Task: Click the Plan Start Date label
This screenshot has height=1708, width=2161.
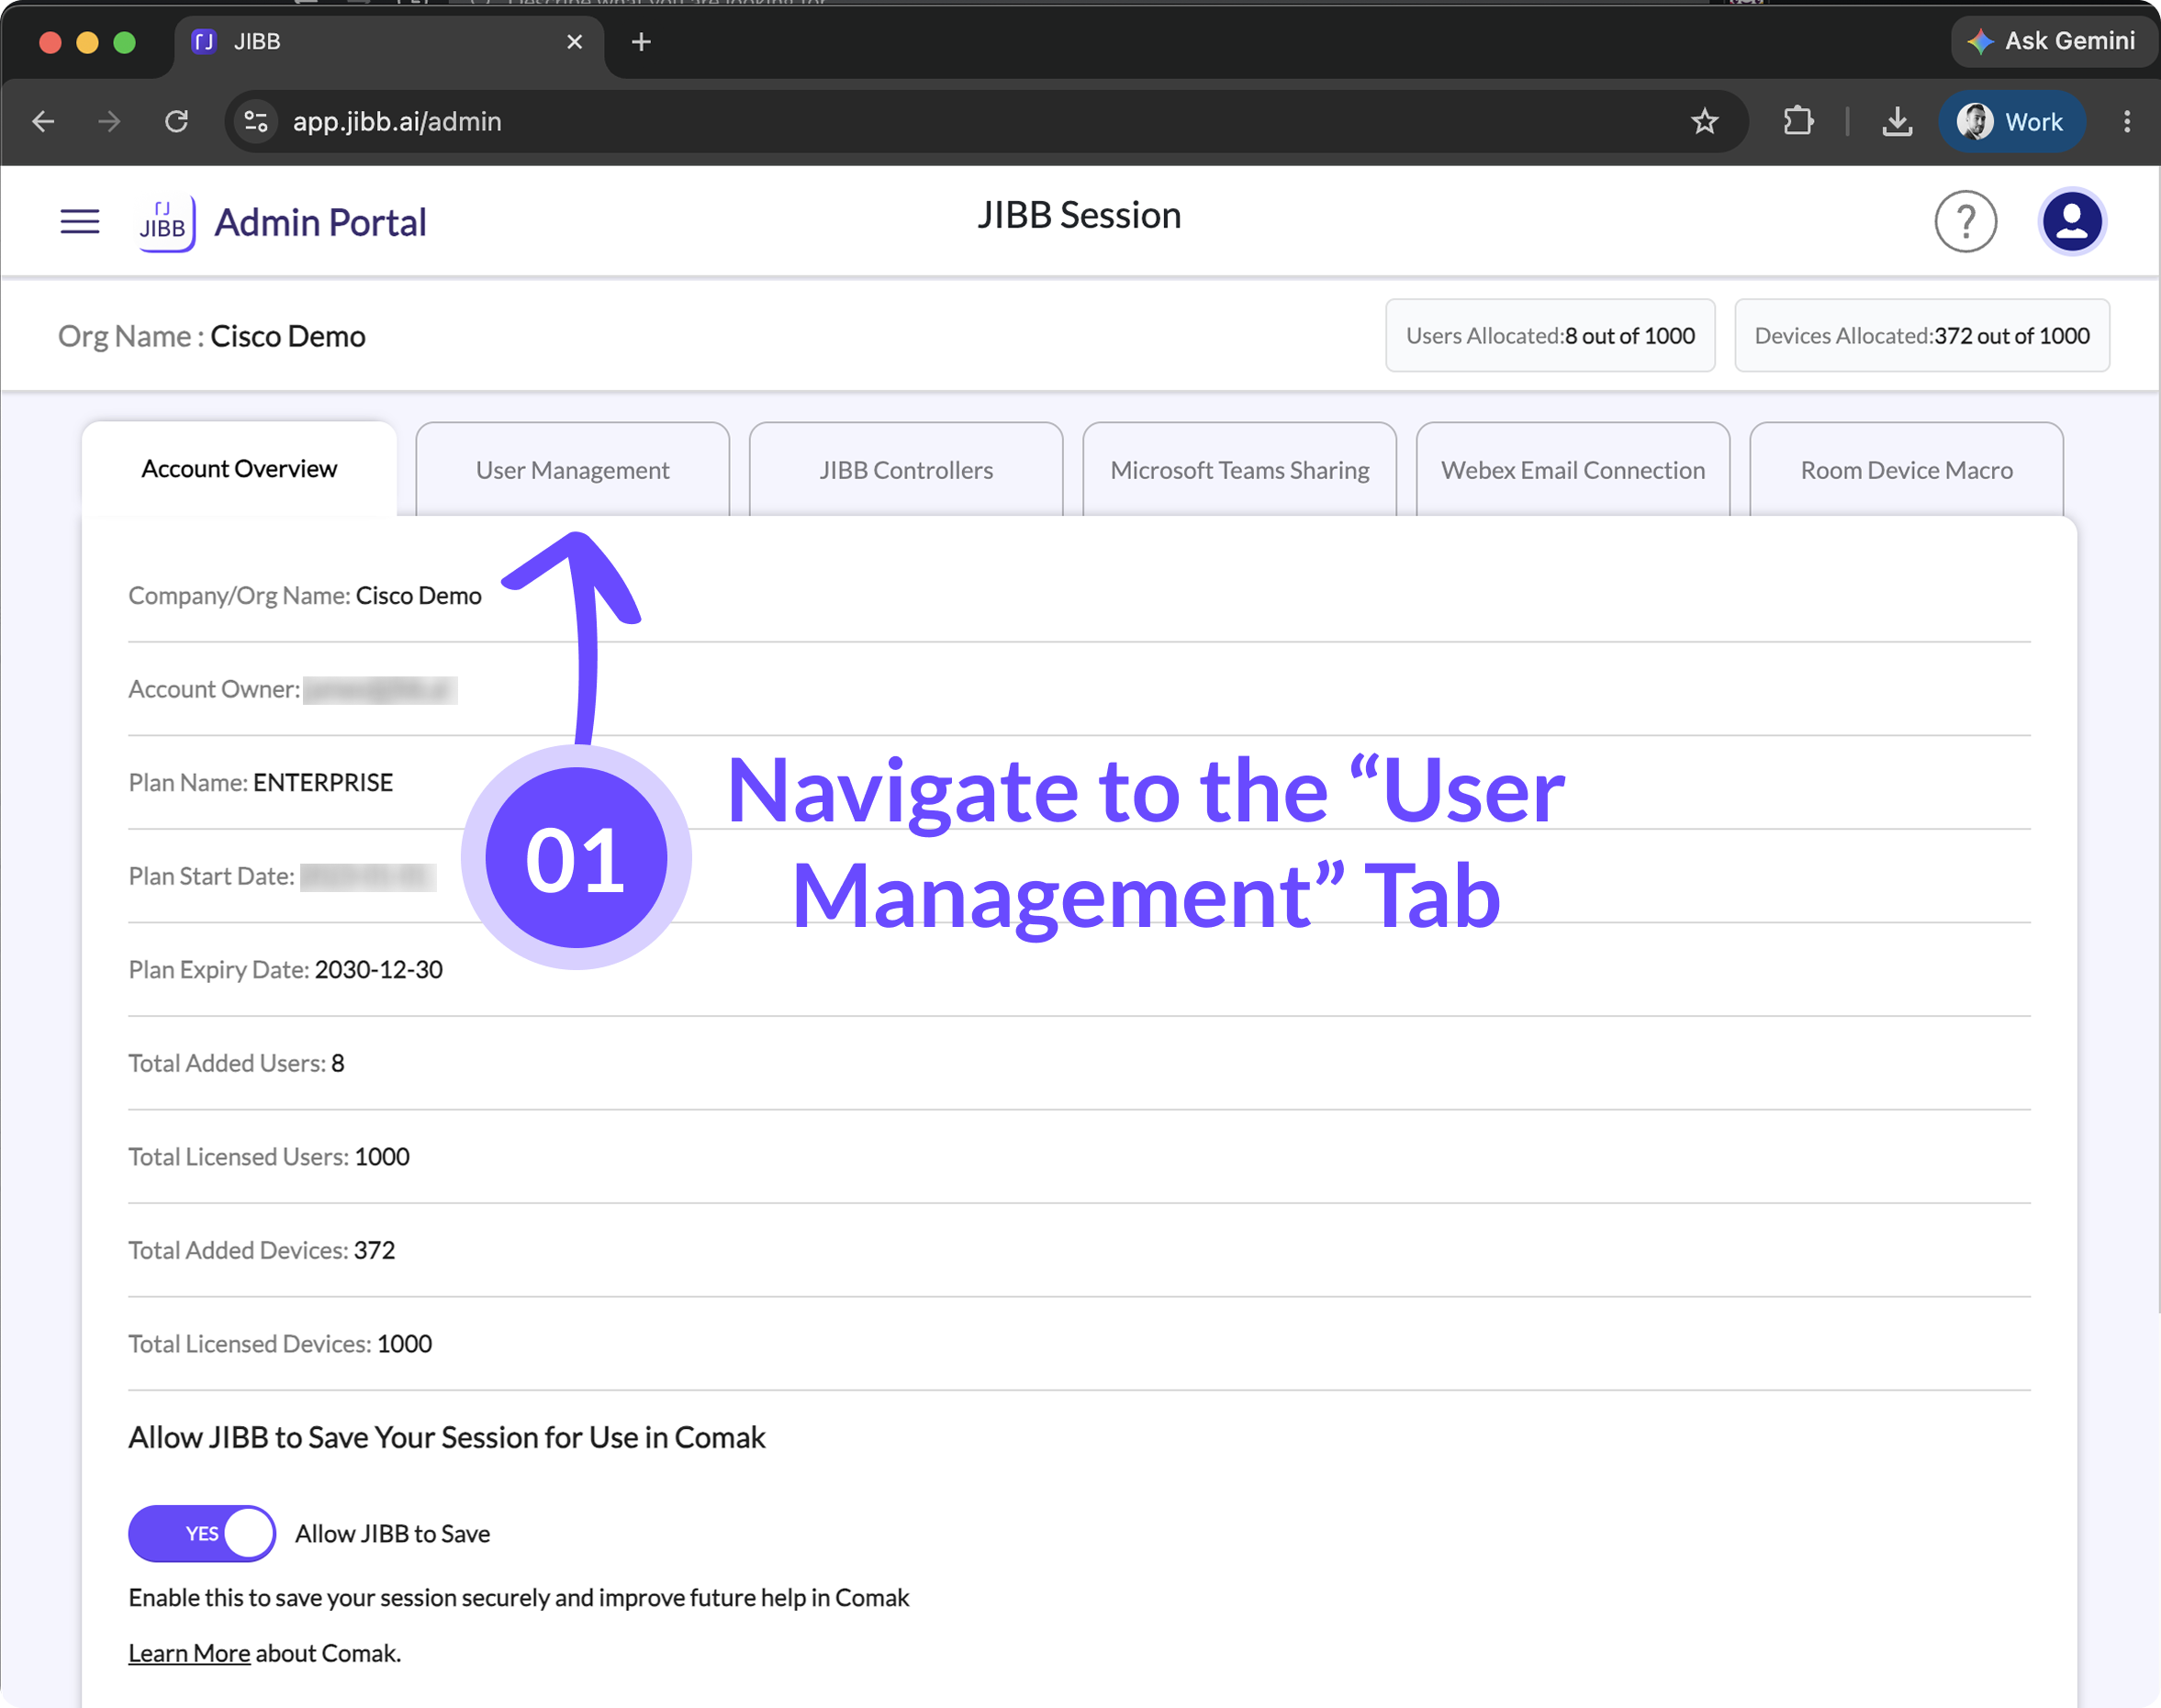Action: click(211, 876)
